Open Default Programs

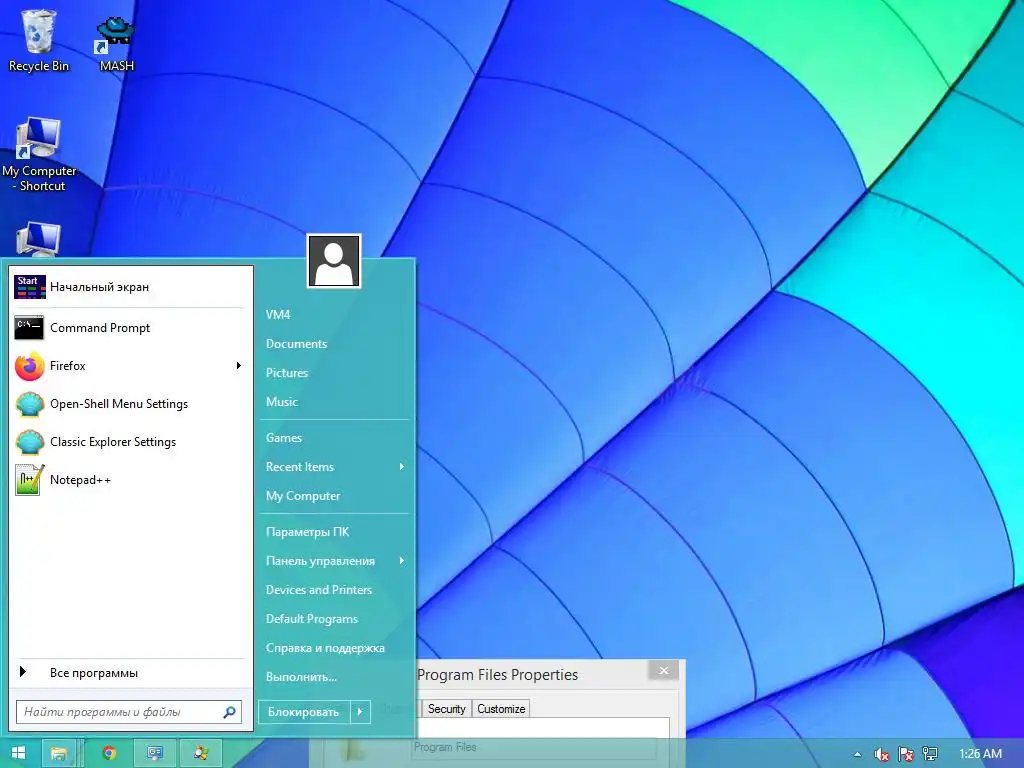312,618
